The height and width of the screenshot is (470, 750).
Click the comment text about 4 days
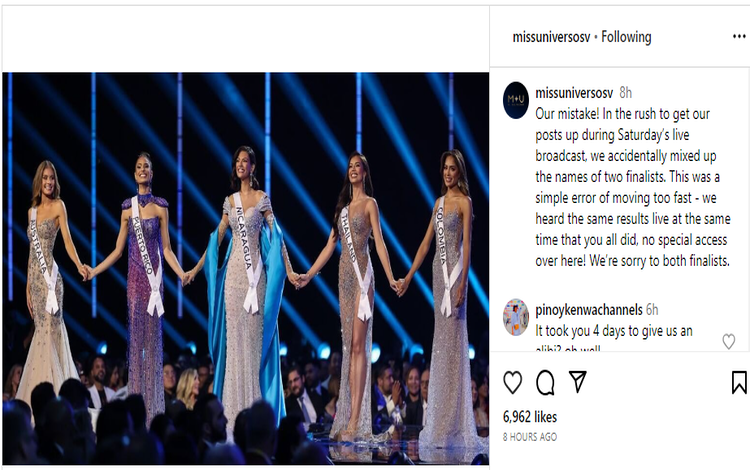click(x=614, y=338)
